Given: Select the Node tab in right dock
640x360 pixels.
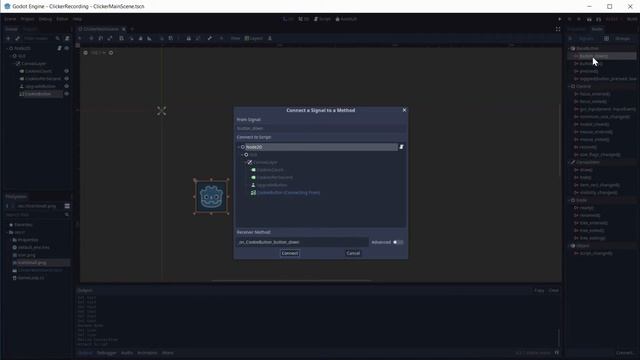Looking at the screenshot, I should (x=597, y=29).
